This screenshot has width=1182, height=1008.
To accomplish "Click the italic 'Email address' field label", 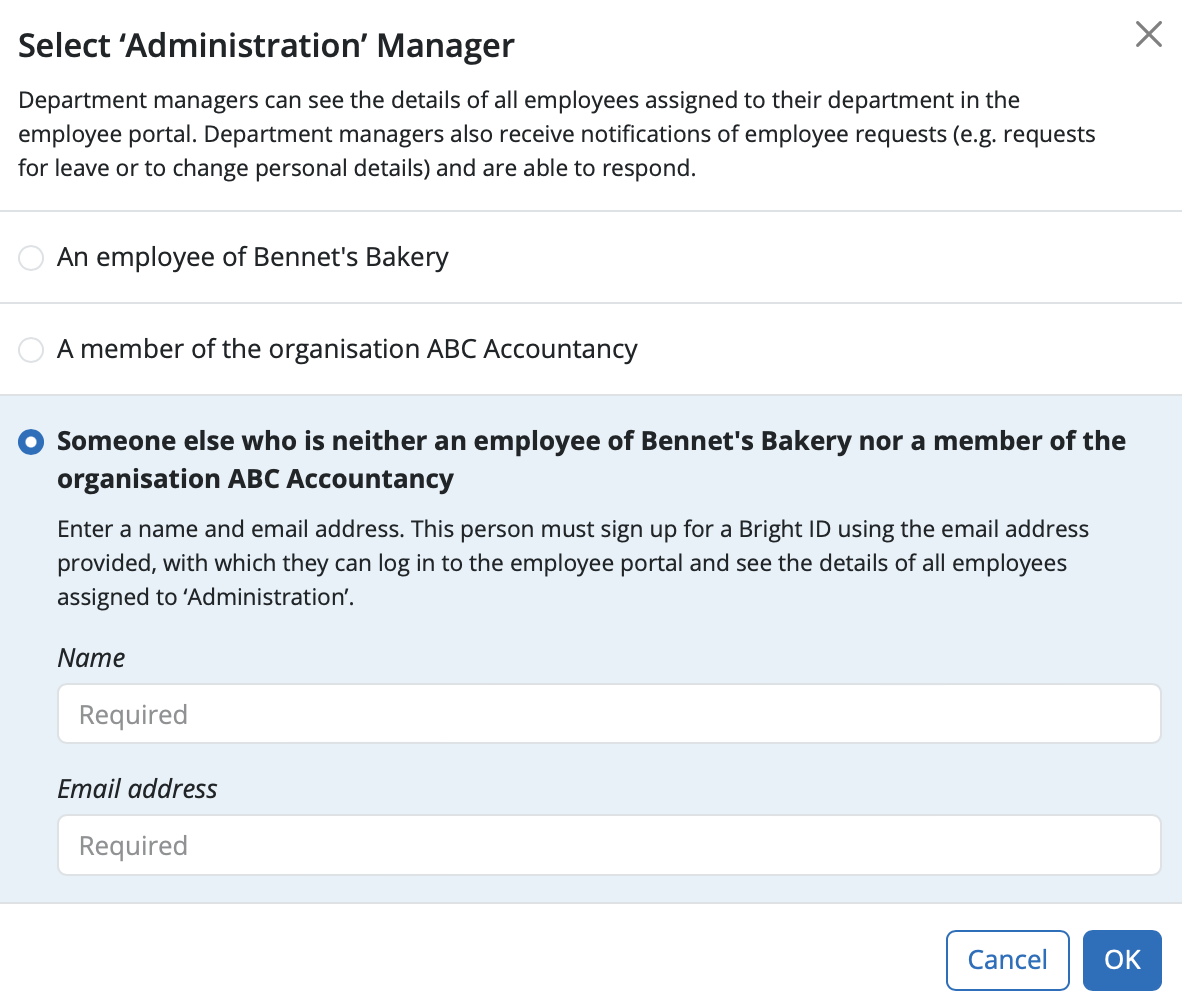I will click(x=137, y=789).
